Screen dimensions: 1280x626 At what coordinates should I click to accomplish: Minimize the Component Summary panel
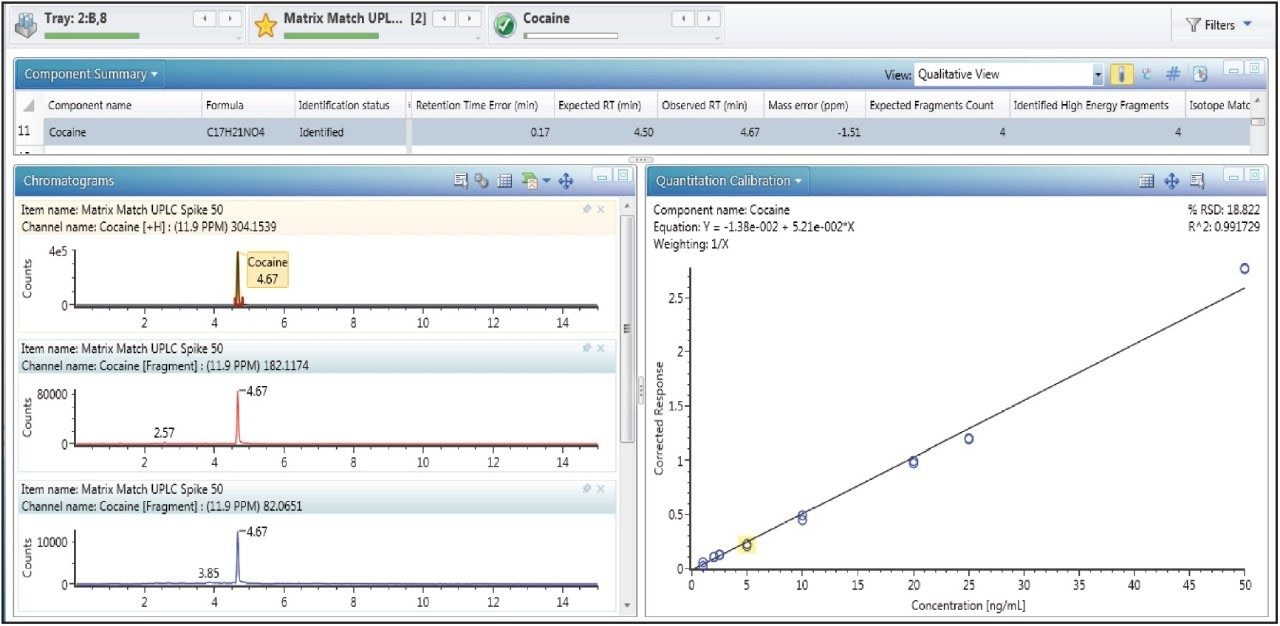coord(1234,68)
